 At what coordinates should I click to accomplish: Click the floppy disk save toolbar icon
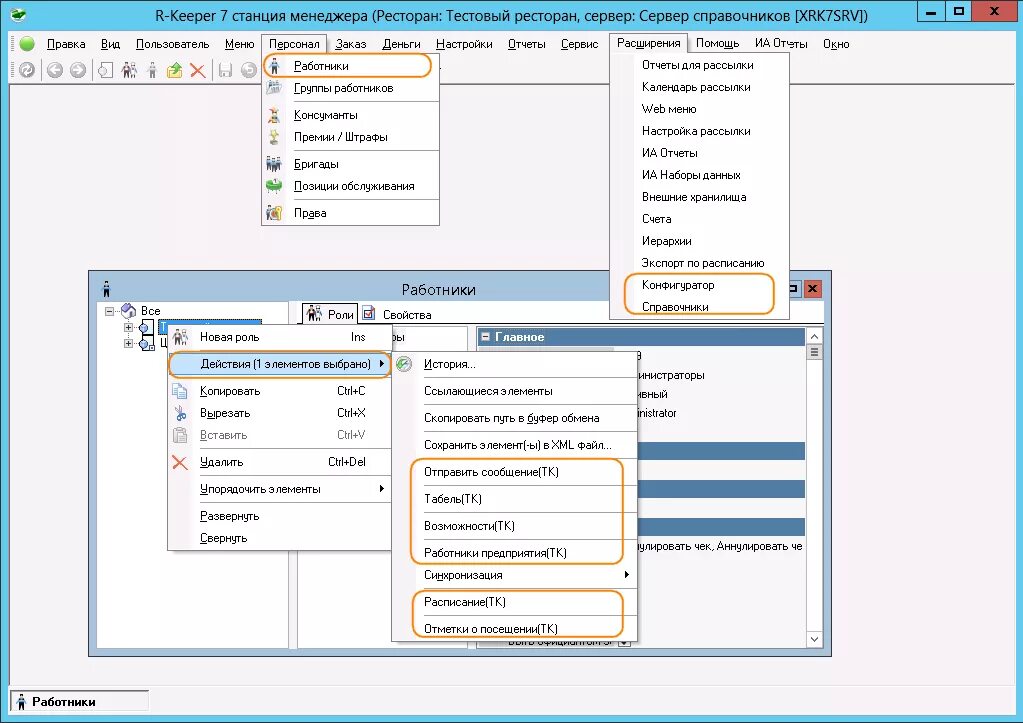pos(225,70)
